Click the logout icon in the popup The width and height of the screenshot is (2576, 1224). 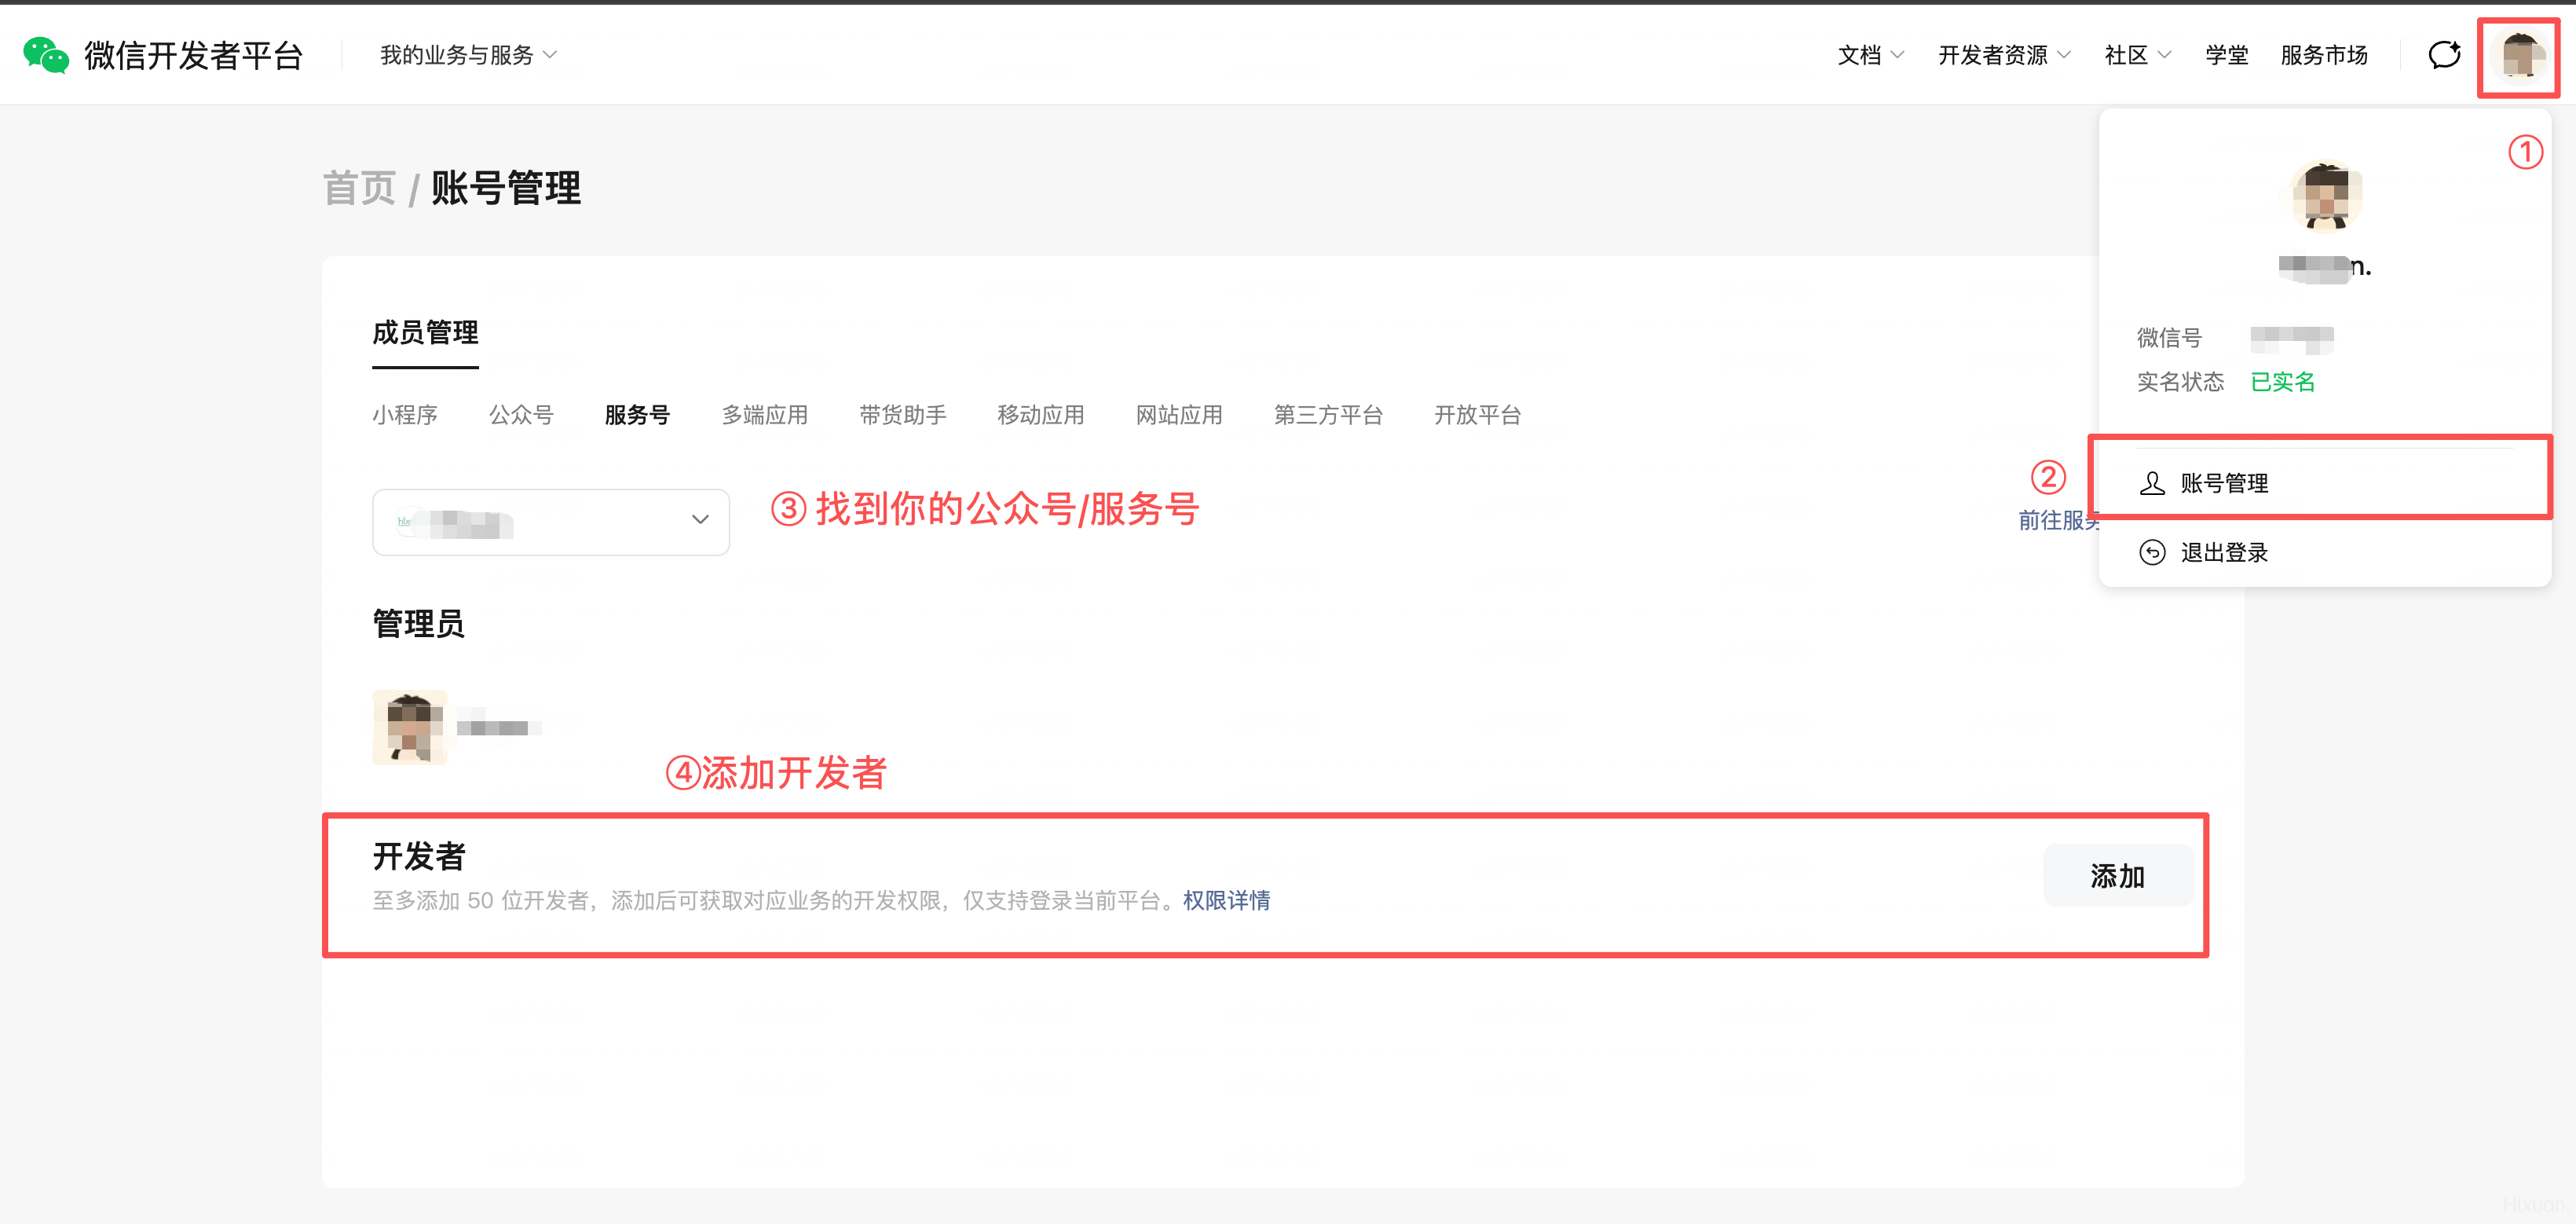pyautogui.click(x=2152, y=552)
